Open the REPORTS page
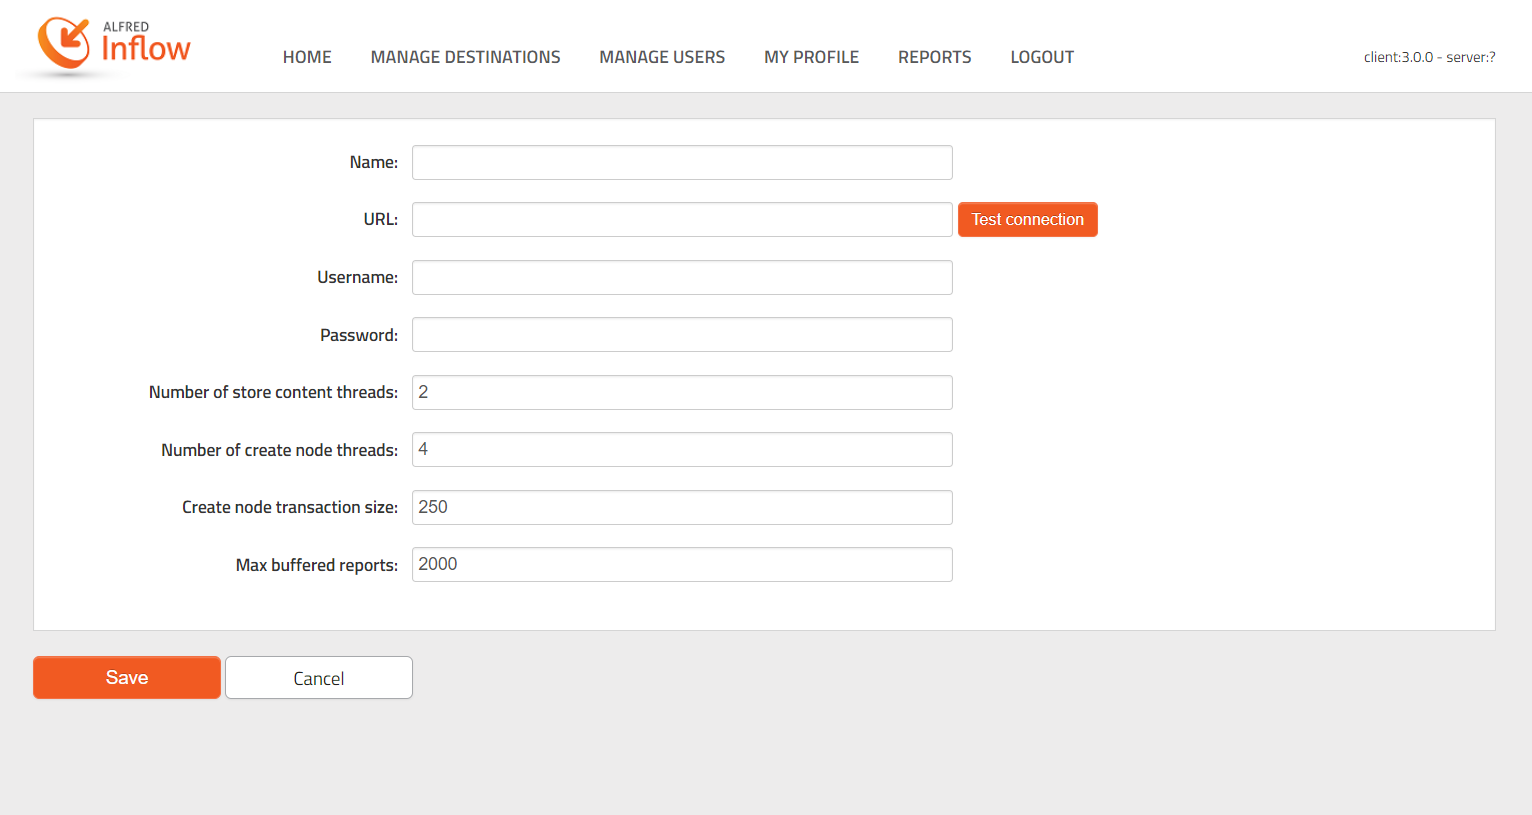Viewport: 1532px width, 815px height. click(934, 57)
